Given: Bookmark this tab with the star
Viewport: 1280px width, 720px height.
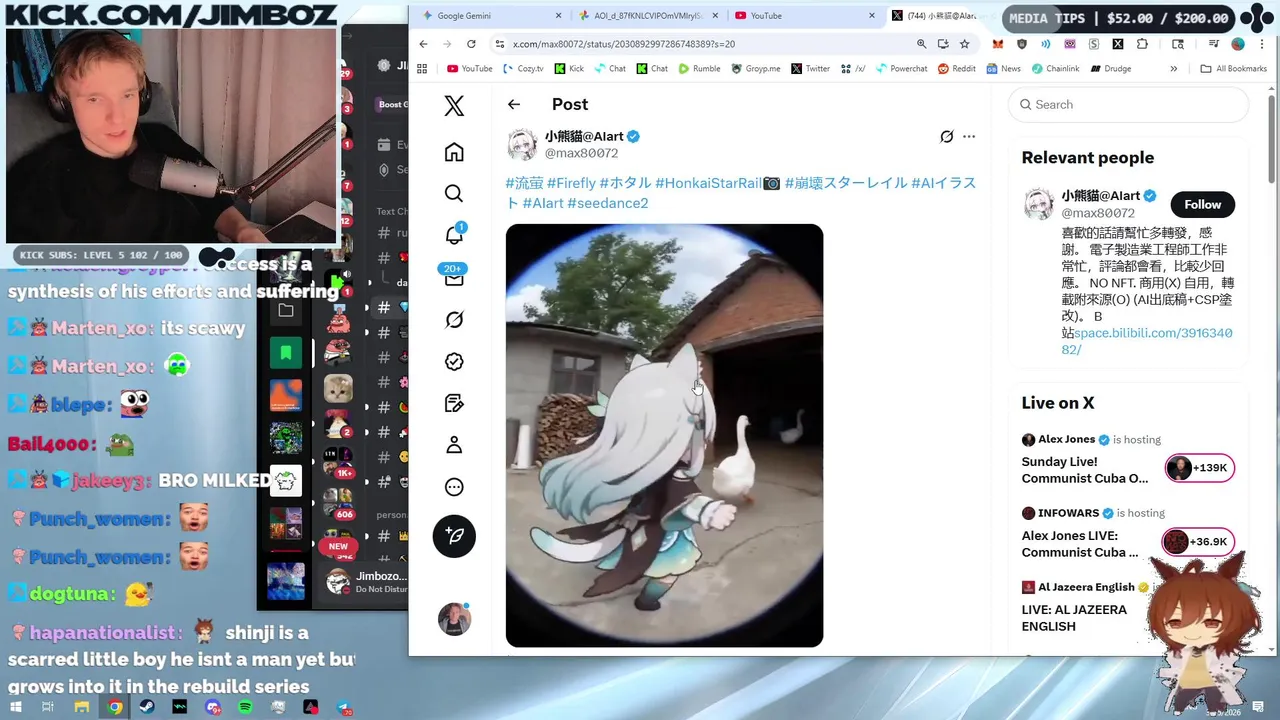Looking at the screenshot, I should pos(965,44).
